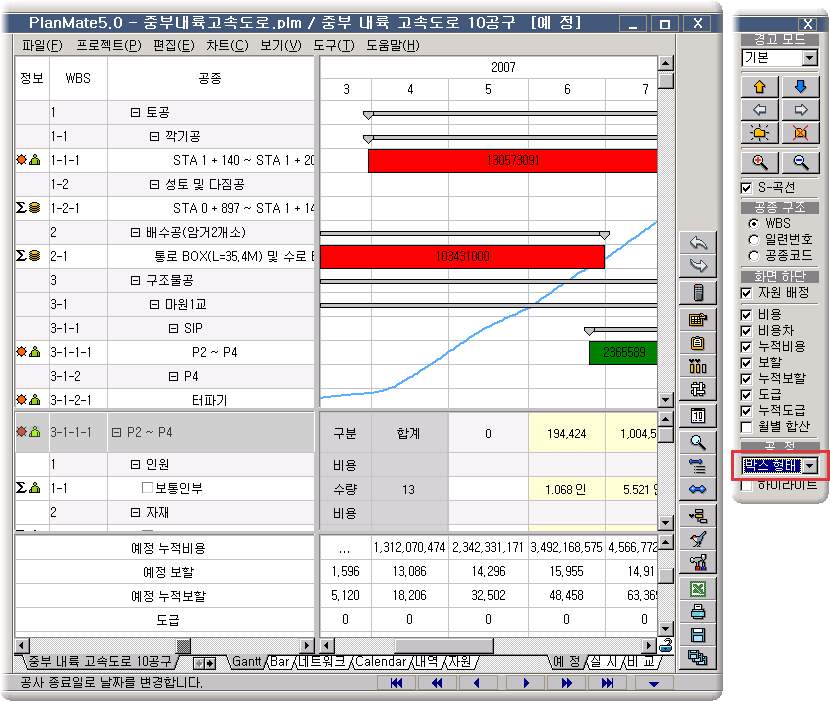Collapse the 배수공(암거2개소) tree node
This screenshot has height=701, width=830.
click(135, 233)
